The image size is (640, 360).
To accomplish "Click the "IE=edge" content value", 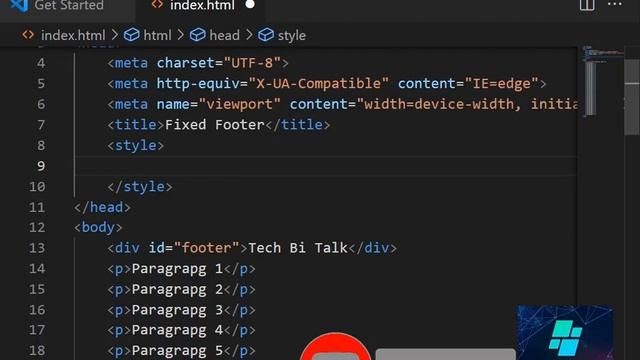I will 501,83.
